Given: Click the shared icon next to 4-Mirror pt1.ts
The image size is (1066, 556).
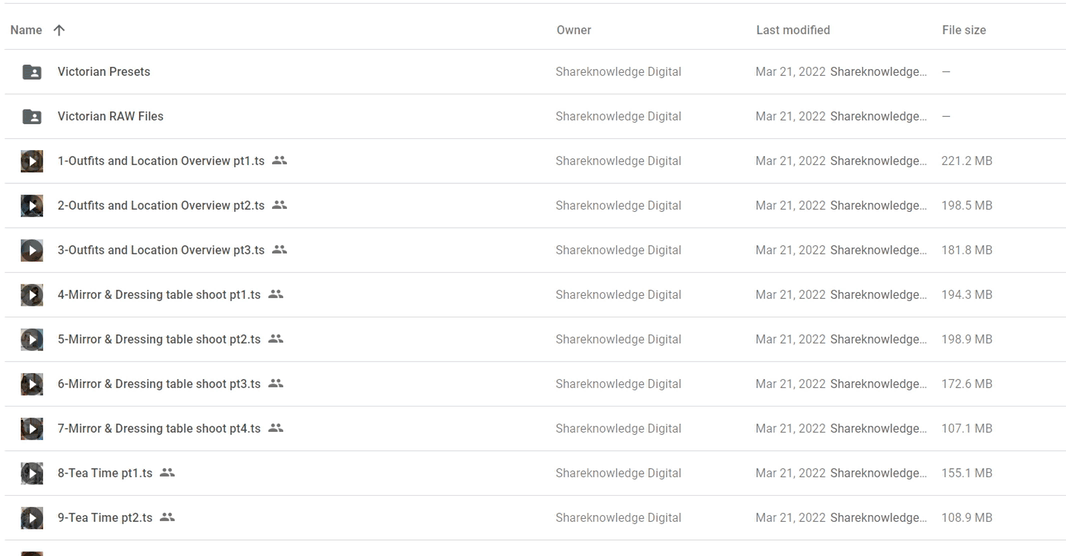Looking at the screenshot, I should click(275, 294).
